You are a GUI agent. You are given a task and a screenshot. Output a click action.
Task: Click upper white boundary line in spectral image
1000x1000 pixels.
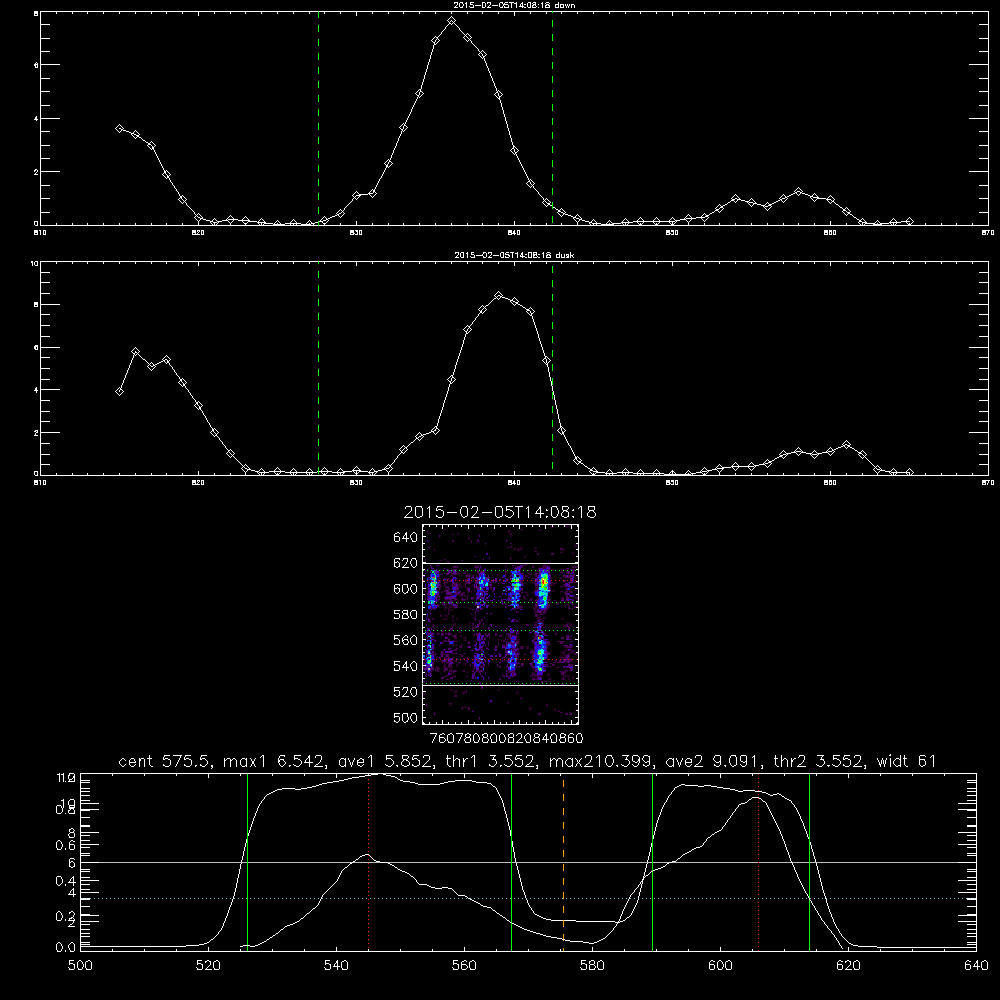[500, 563]
